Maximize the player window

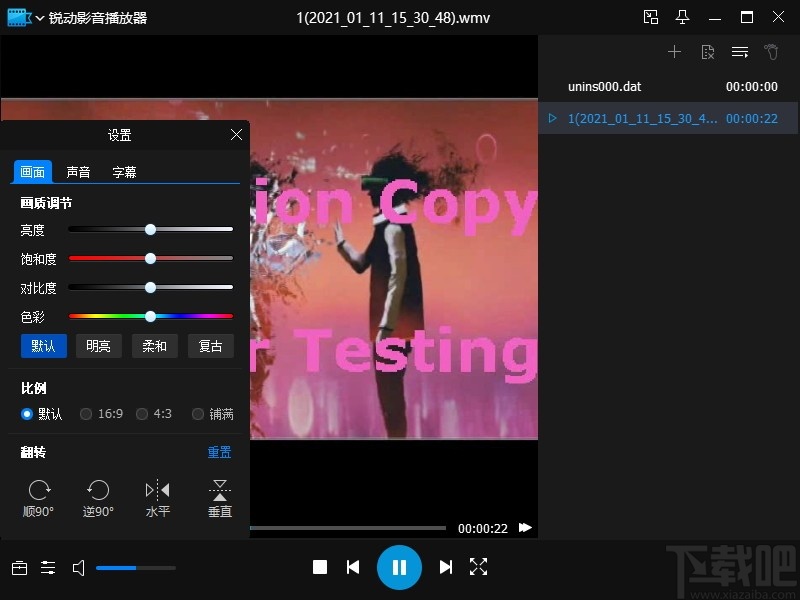coord(746,17)
